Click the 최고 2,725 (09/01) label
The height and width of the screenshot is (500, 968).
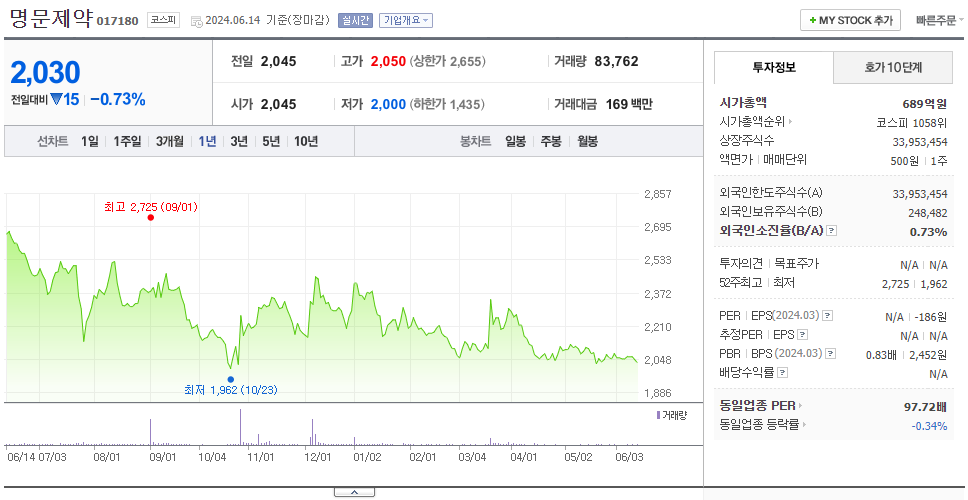[151, 207]
